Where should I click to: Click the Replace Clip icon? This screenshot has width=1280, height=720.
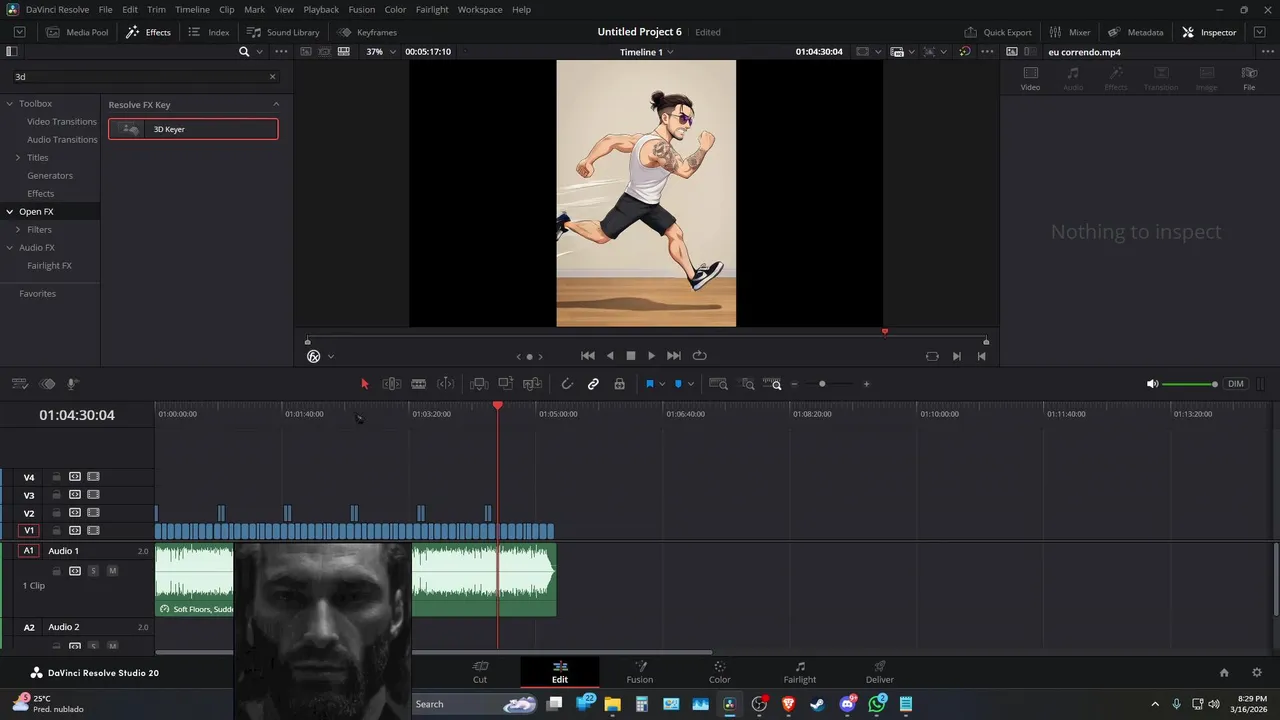pyautogui.click(x=533, y=384)
